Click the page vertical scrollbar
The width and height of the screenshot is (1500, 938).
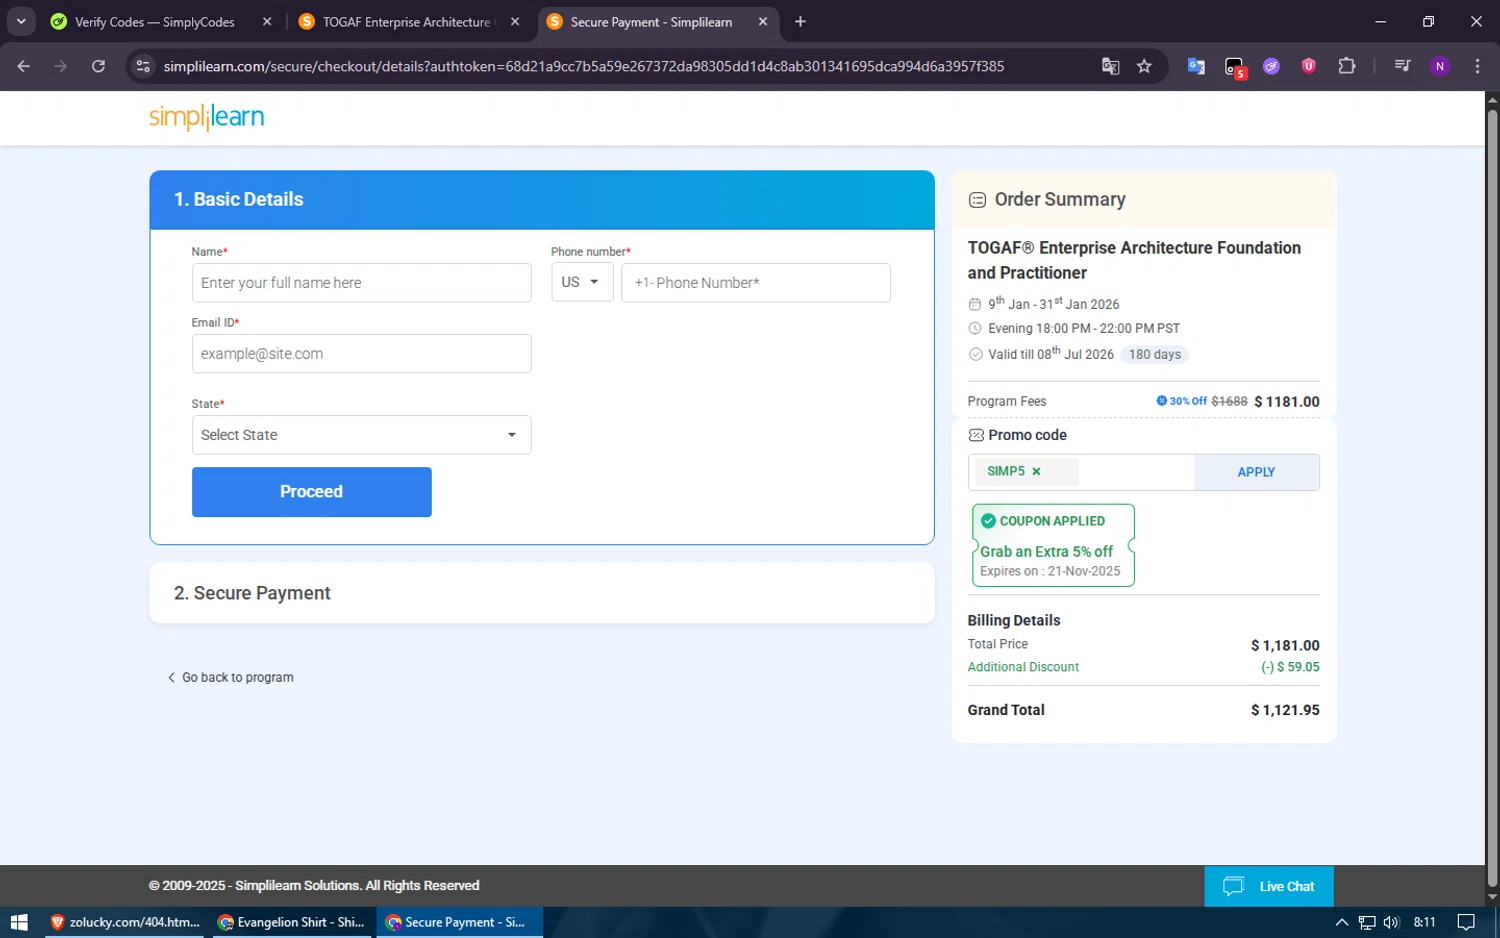click(x=1492, y=498)
